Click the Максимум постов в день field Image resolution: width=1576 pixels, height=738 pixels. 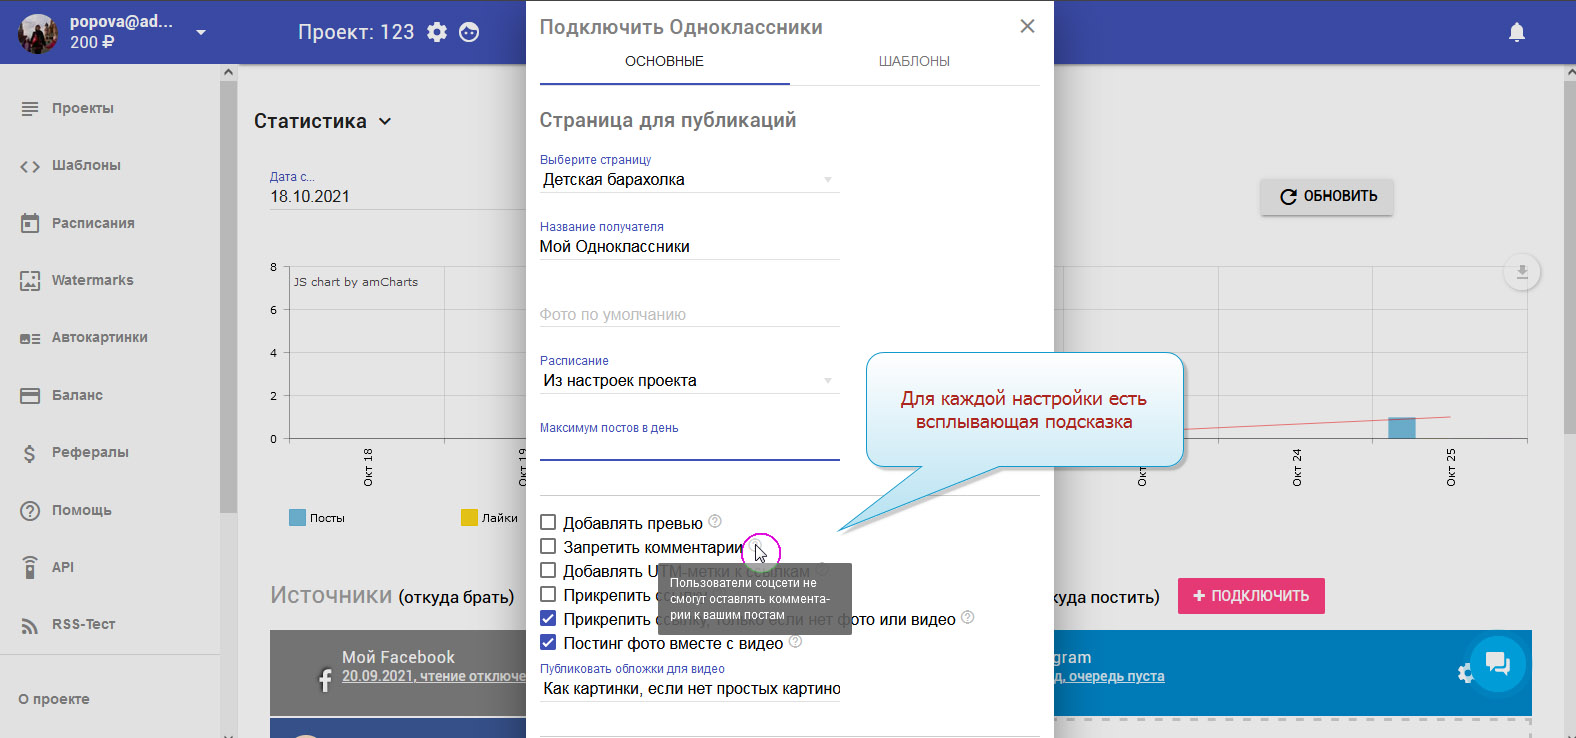(689, 448)
